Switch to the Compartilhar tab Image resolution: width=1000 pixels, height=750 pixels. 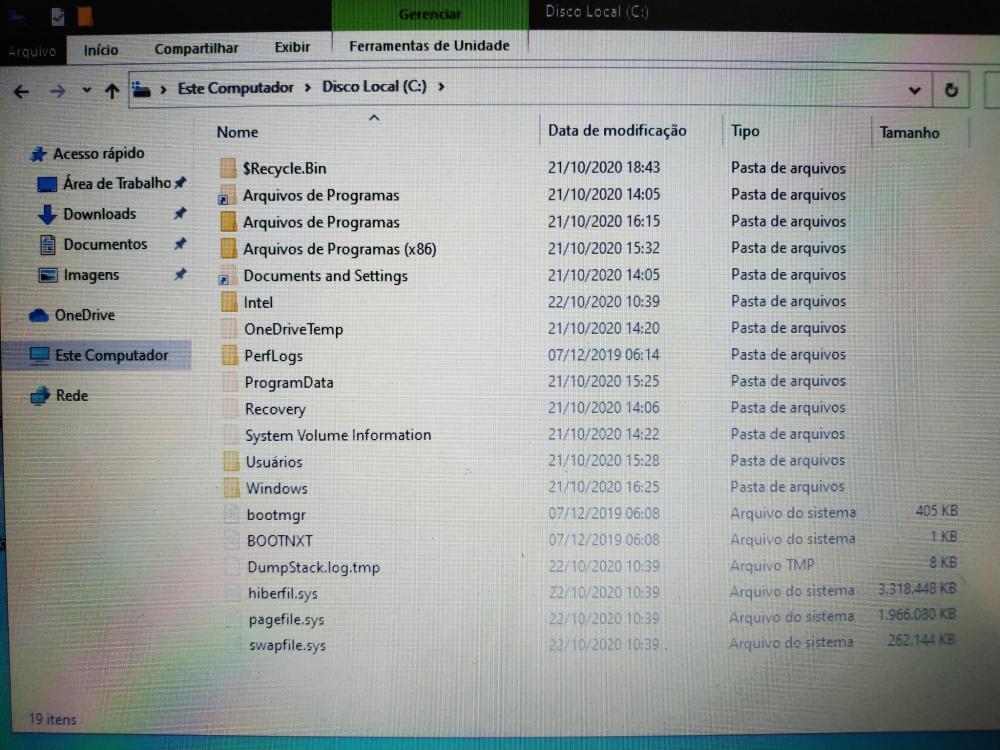[x=196, y=48]
